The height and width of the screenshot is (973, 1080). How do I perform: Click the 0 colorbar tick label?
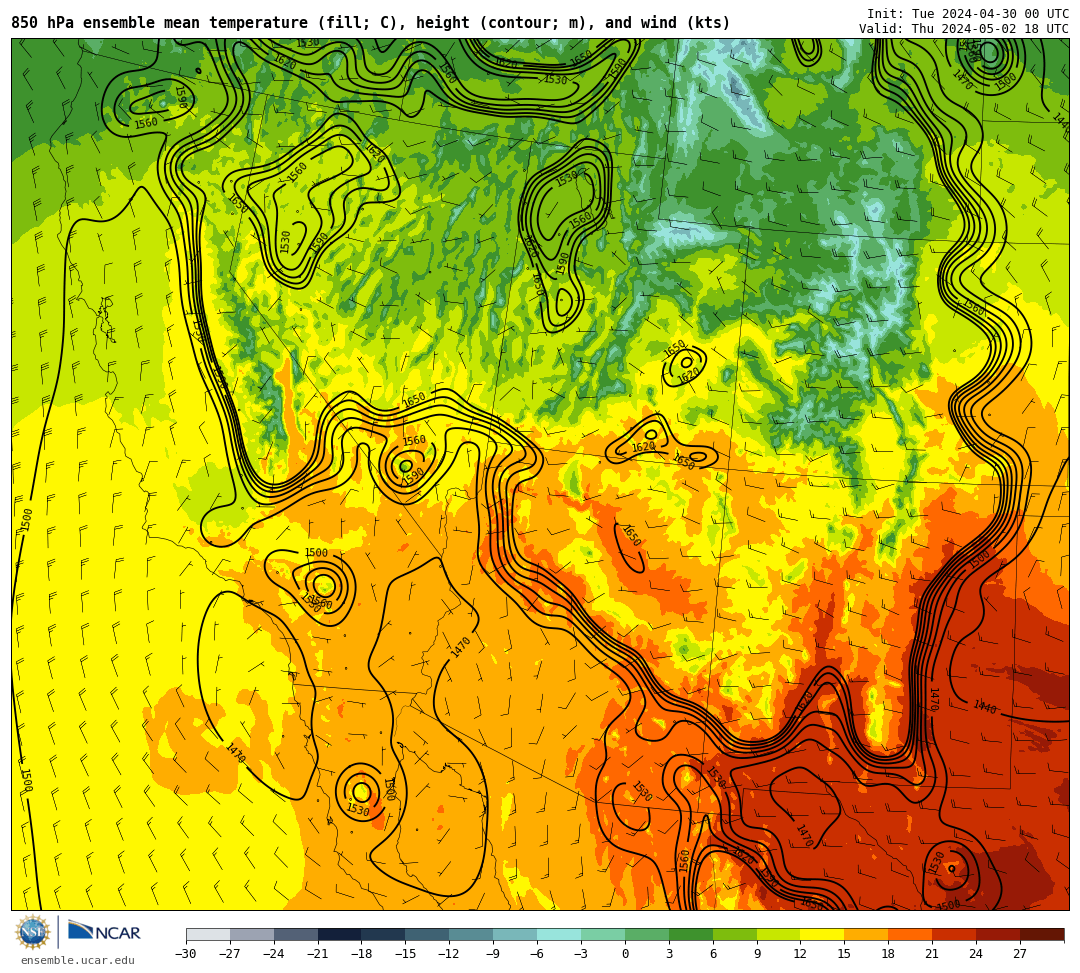click(x=625, y=954)
